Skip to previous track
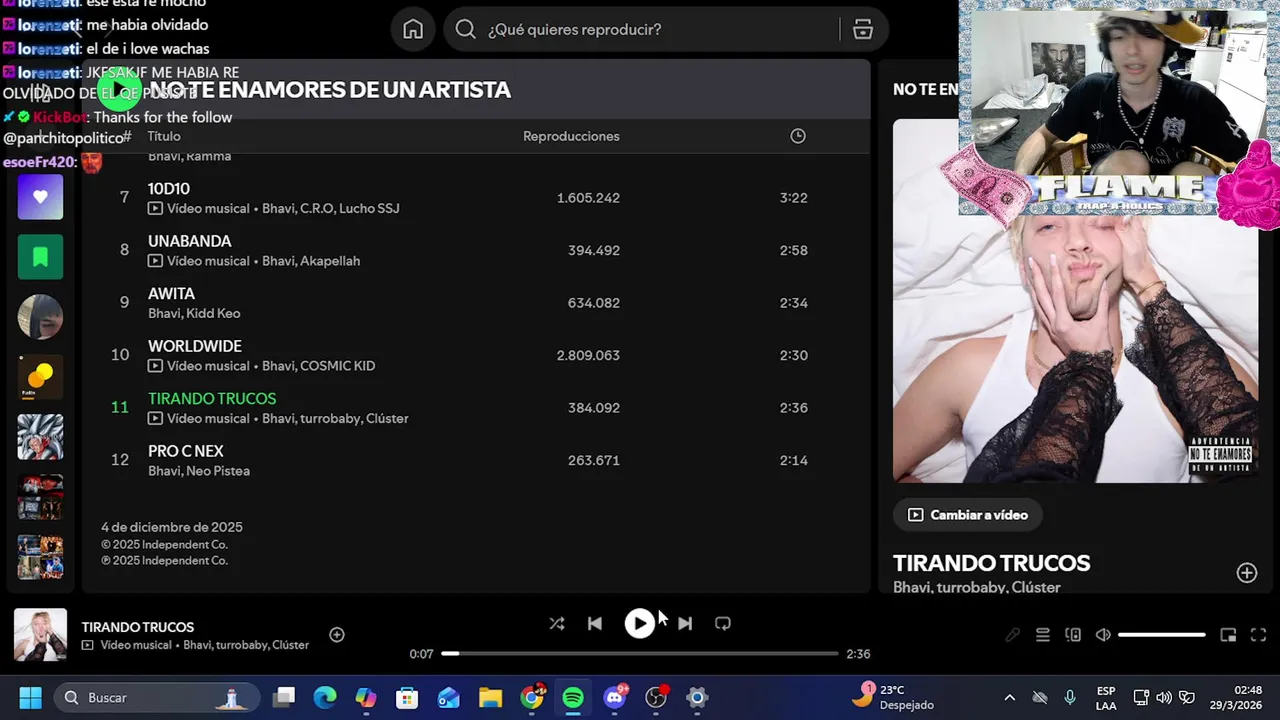Screen dimensions: 1280x720 pos(595,623)
